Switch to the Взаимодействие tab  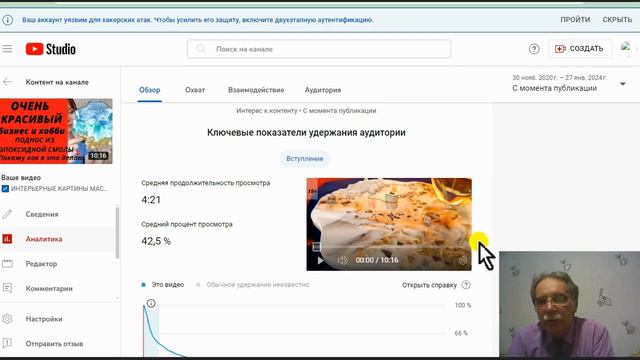click(x=256, y=90)
